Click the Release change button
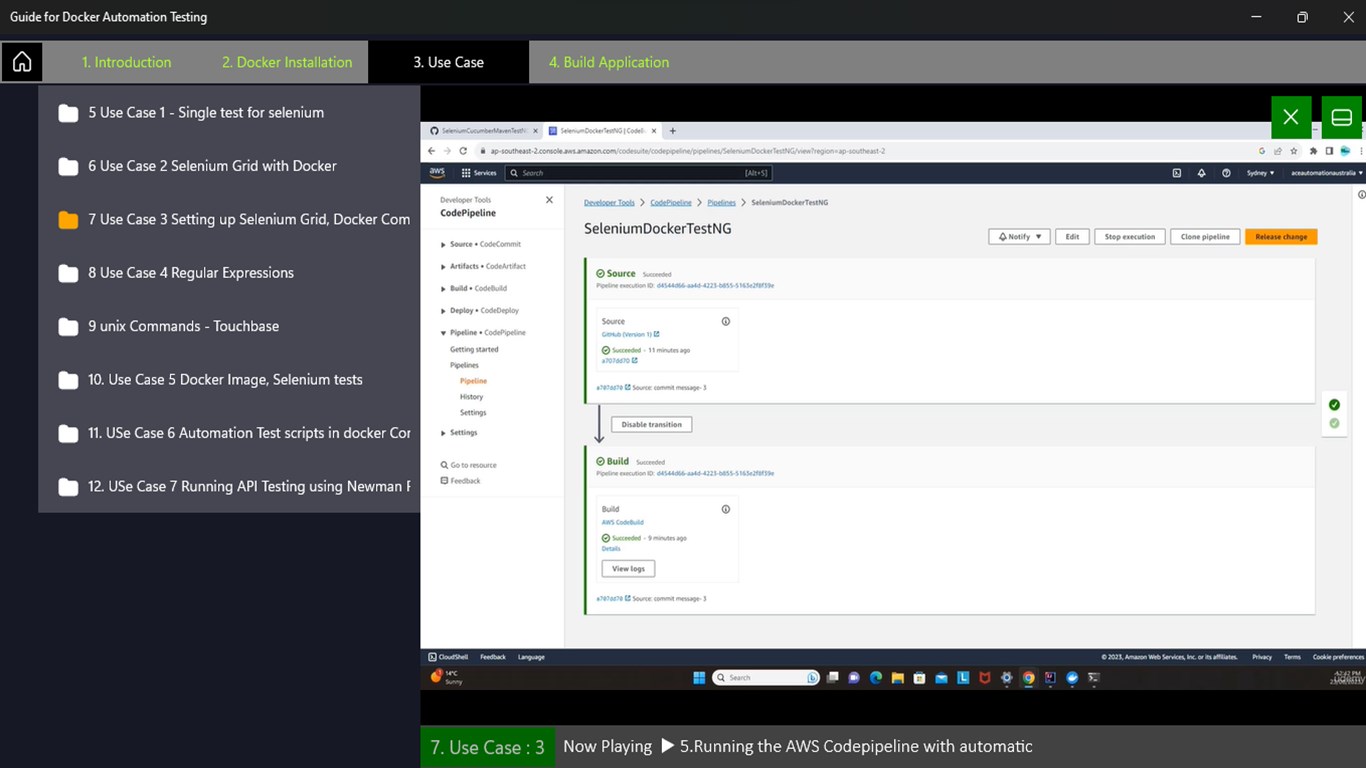 point(1281,237)
